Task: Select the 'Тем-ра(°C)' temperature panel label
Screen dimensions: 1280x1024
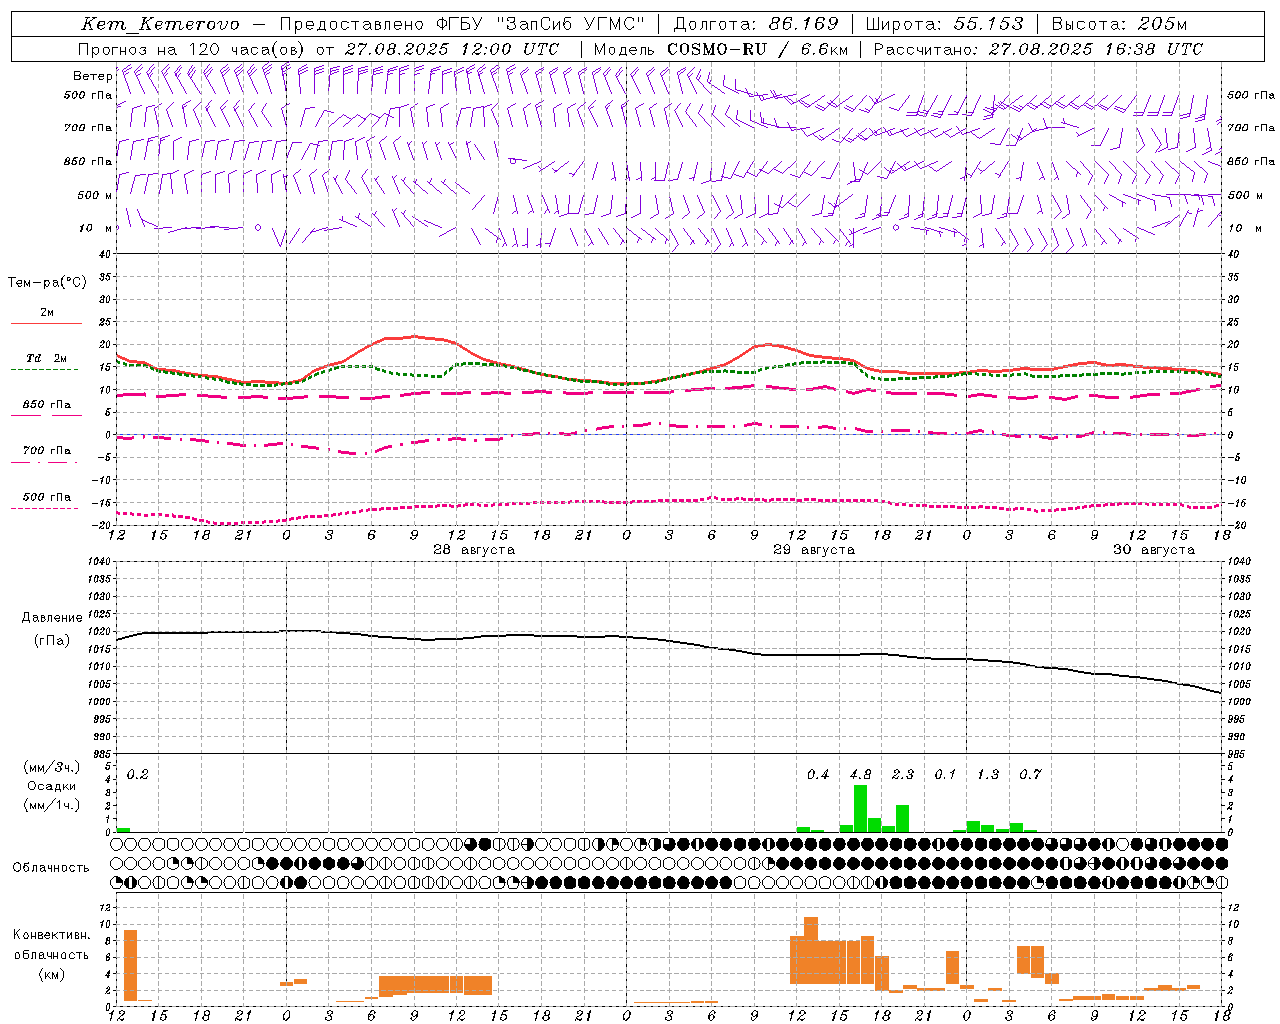Action: point(47,283)
